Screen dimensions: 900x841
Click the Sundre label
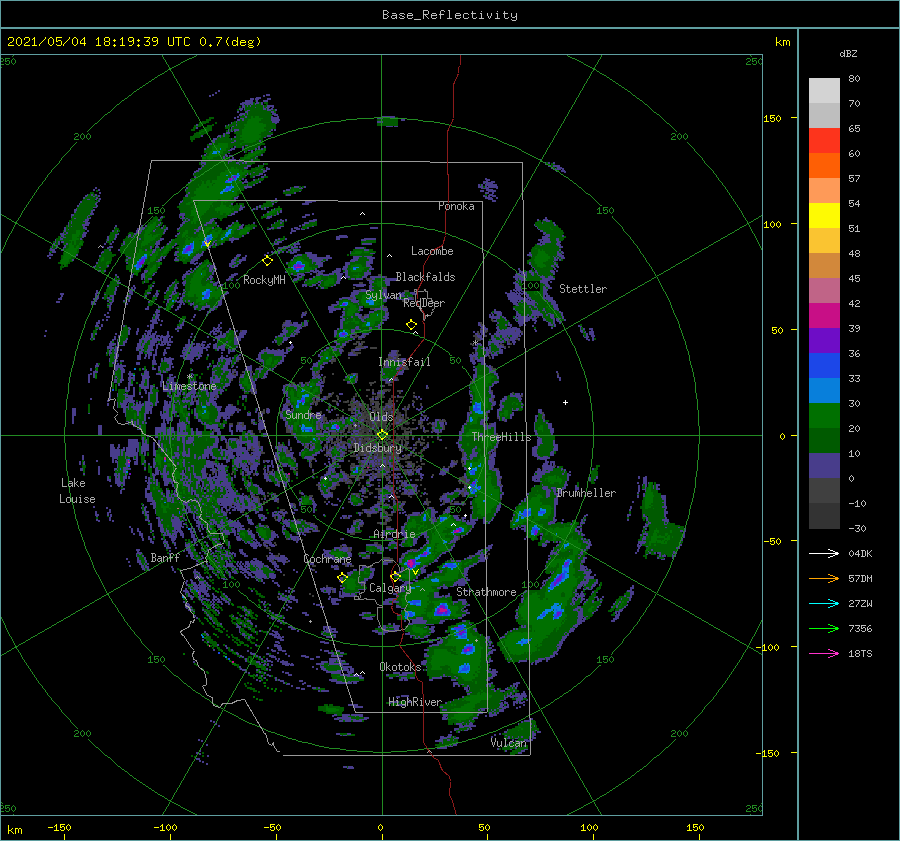tap(303, 414)
